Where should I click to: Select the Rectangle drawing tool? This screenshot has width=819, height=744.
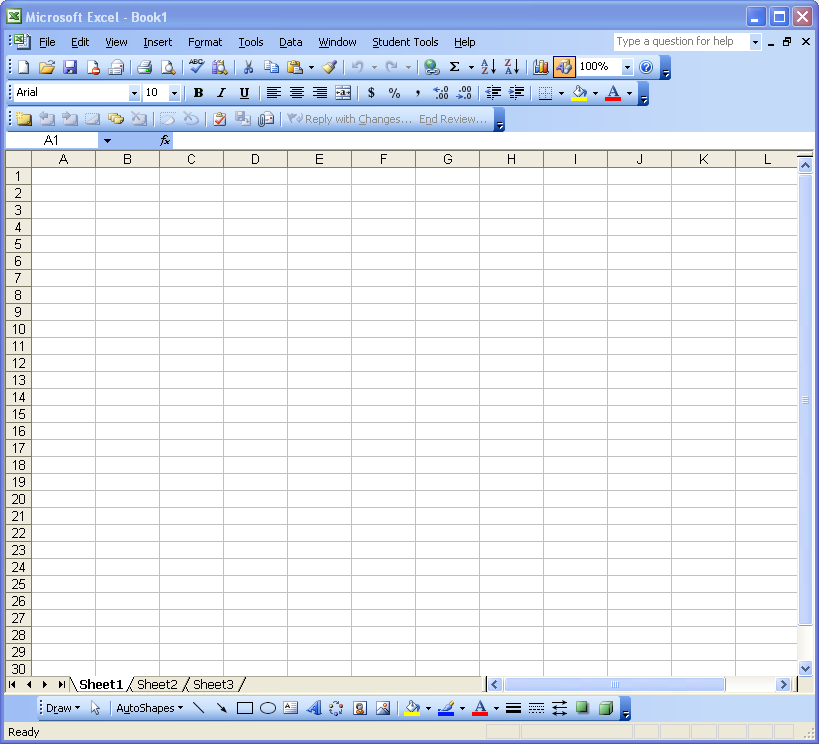pos(245,708)
